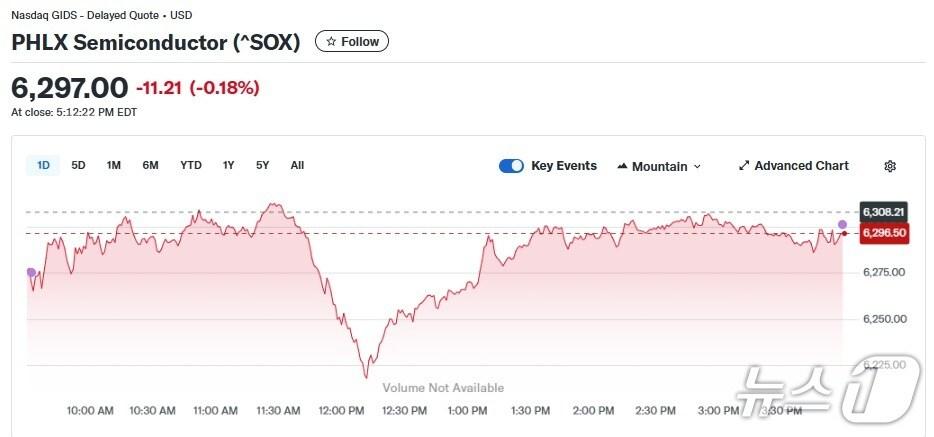Show the YTD chart range
Screen dimensions: 934x437
coord(191,165)
